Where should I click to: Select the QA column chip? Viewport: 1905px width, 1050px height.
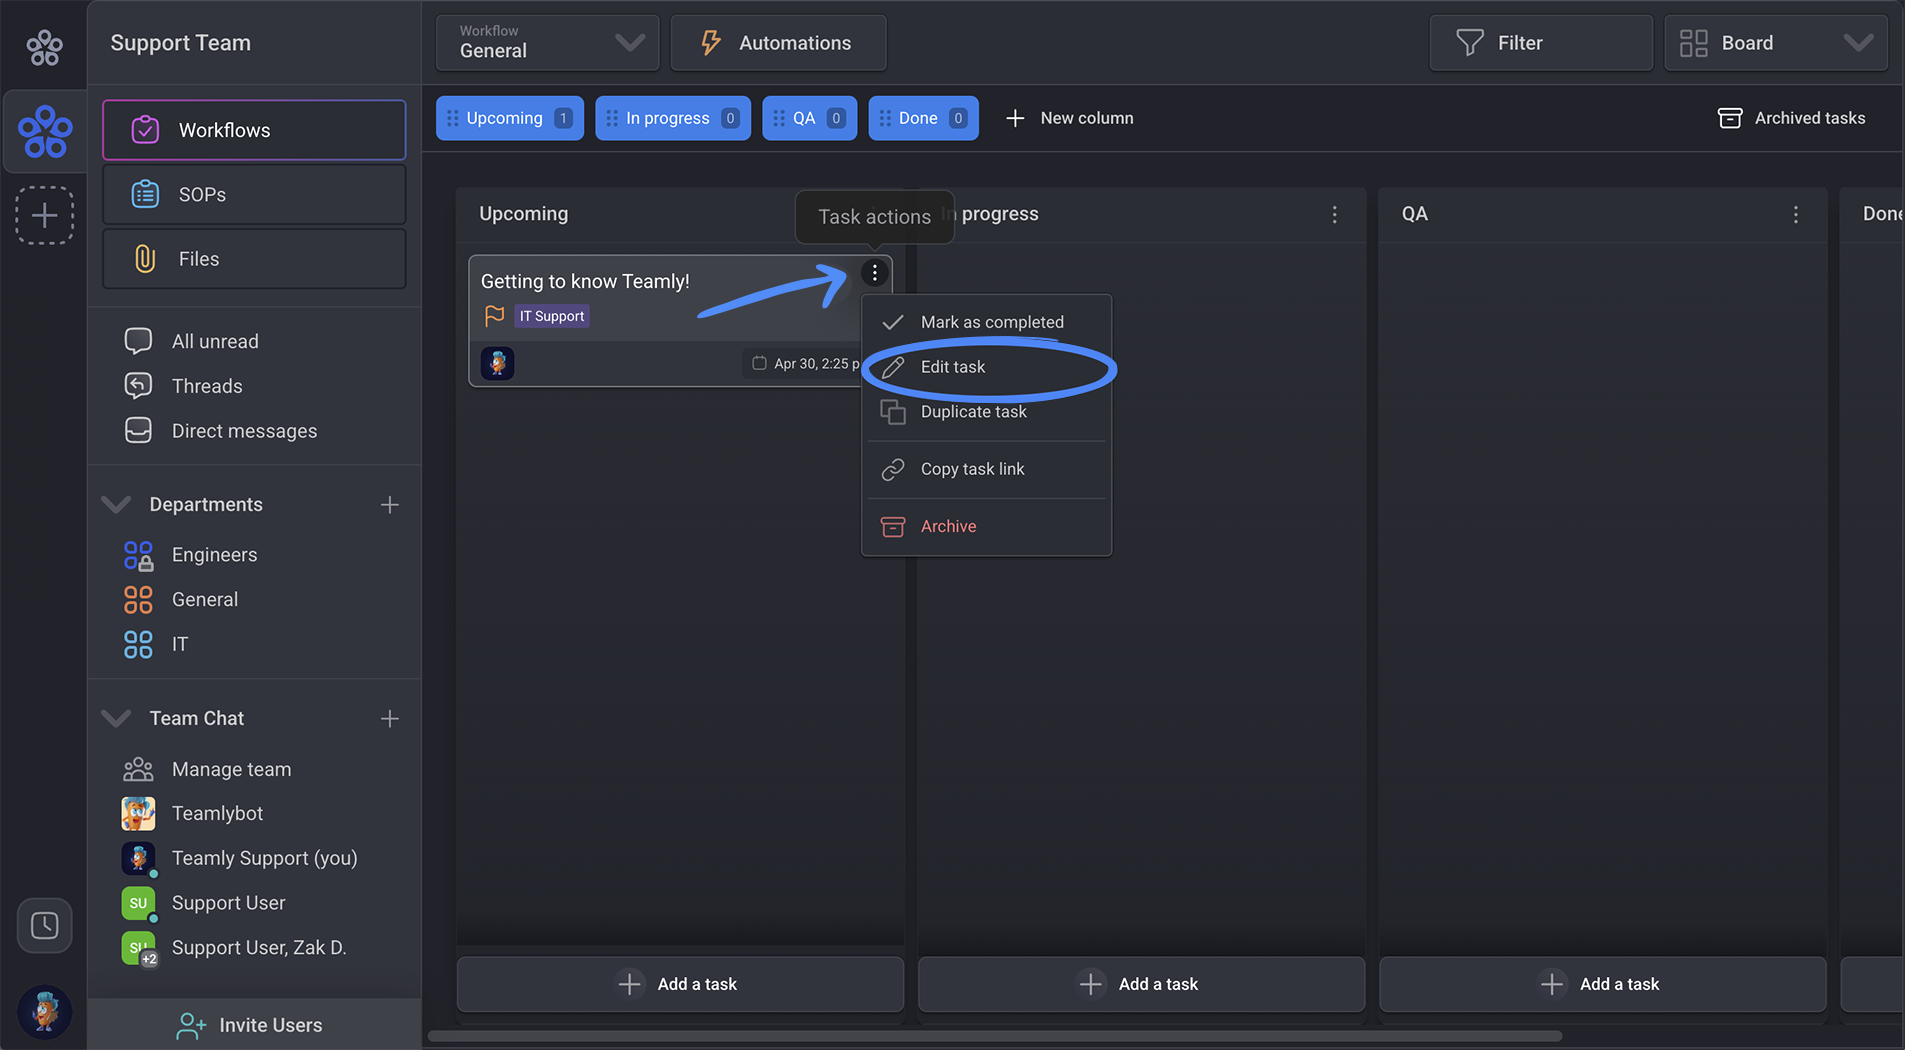pyautogui.click(x=810, y=118)
